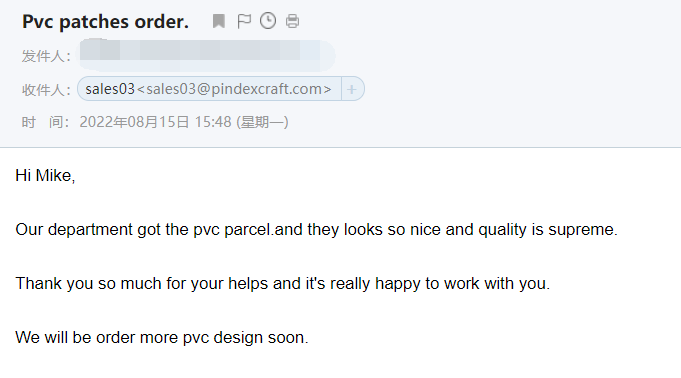Image resolution: width=681 pixels, height=378 pixels.
Task: Print the email using the printer icon
Action: click(292, 21)
